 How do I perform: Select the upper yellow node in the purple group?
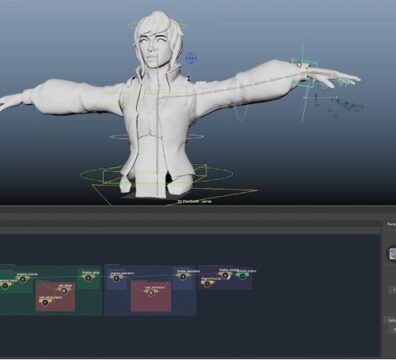pyautogui.click(x=225, y=275)
